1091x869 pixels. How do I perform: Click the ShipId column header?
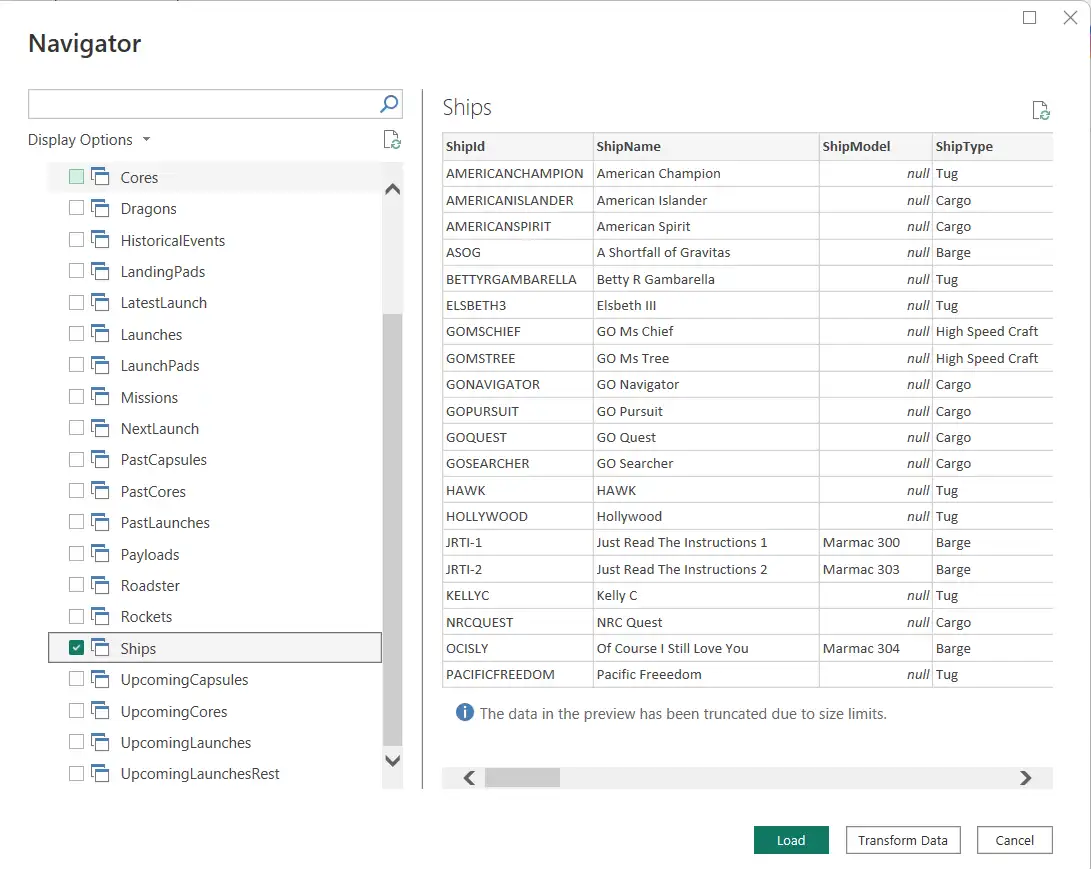click(x=518, y=147)
